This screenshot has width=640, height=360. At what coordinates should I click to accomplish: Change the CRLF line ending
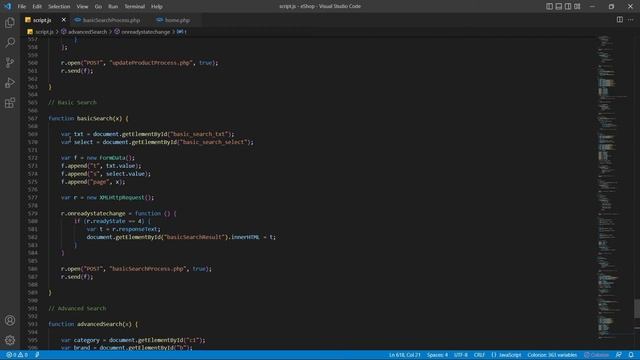pos(479,355)
